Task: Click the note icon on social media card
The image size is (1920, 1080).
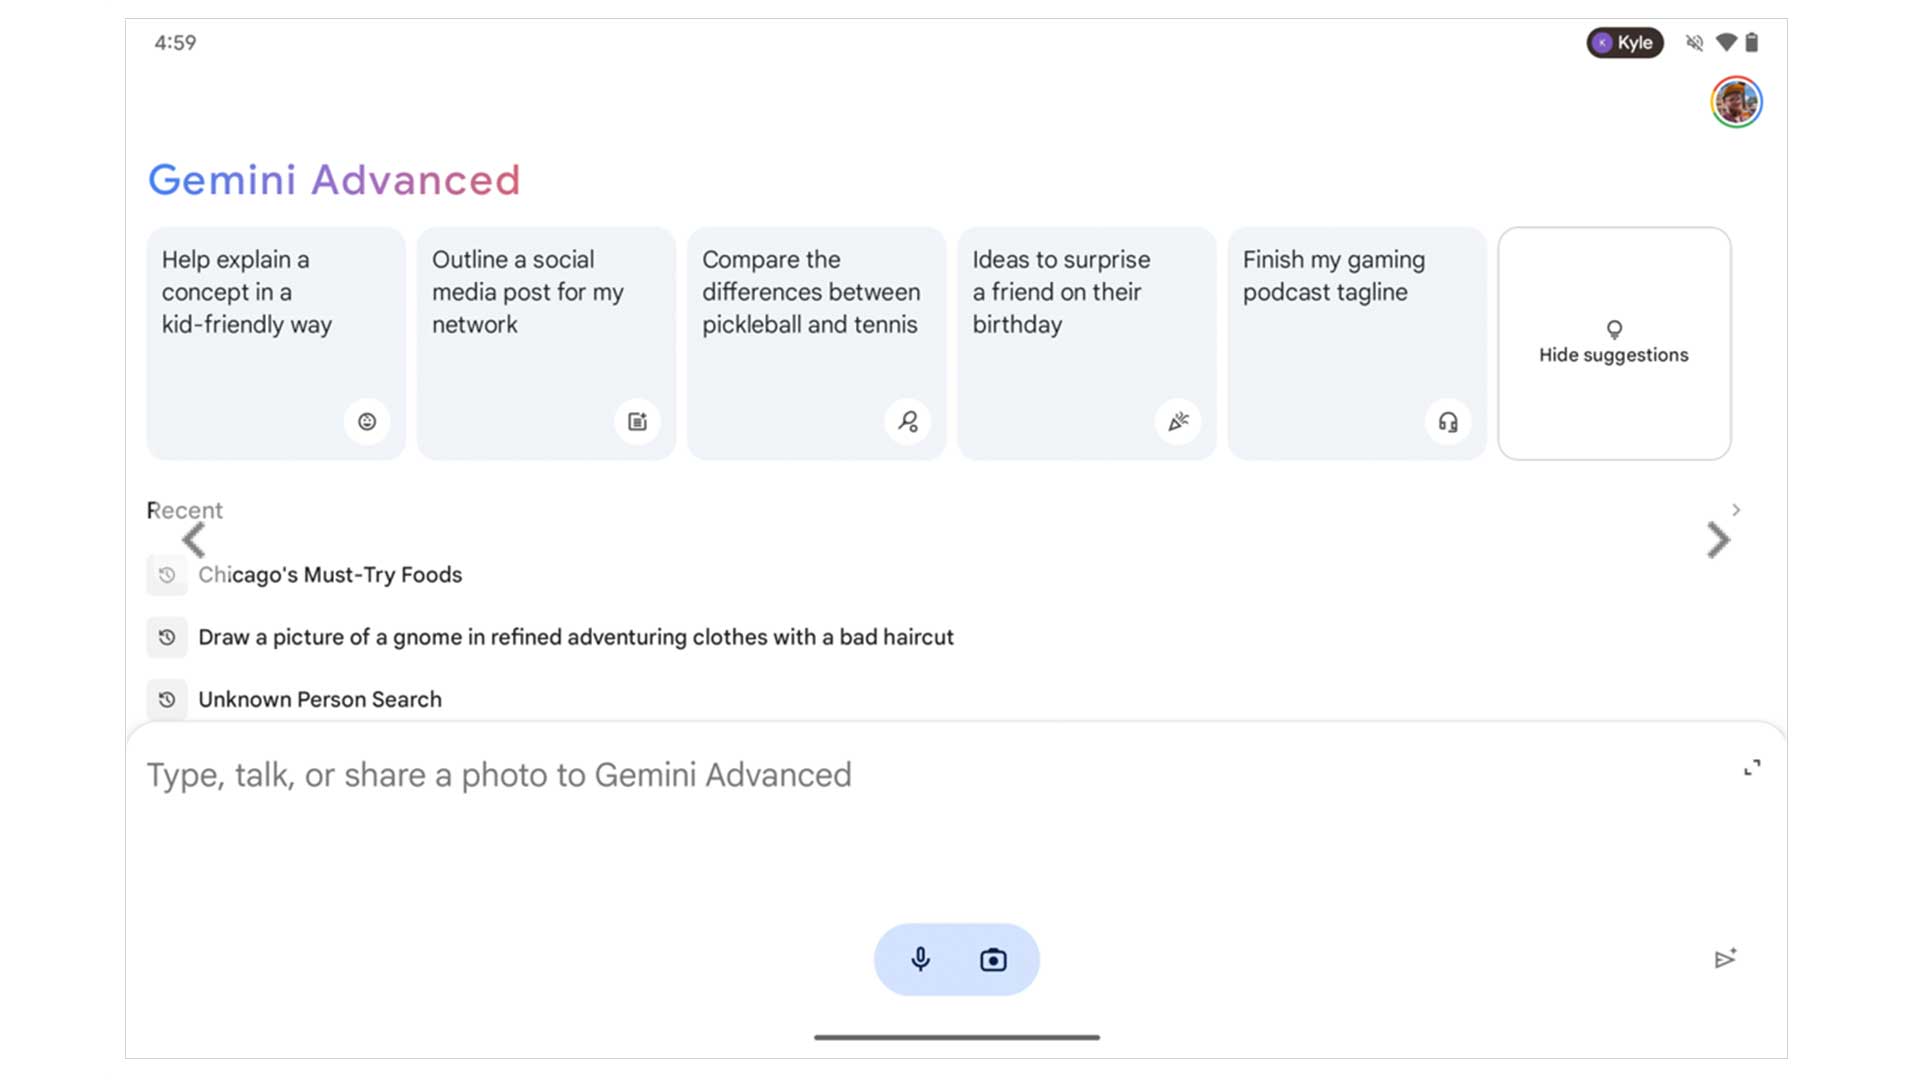Action: (x=637, y=422)
